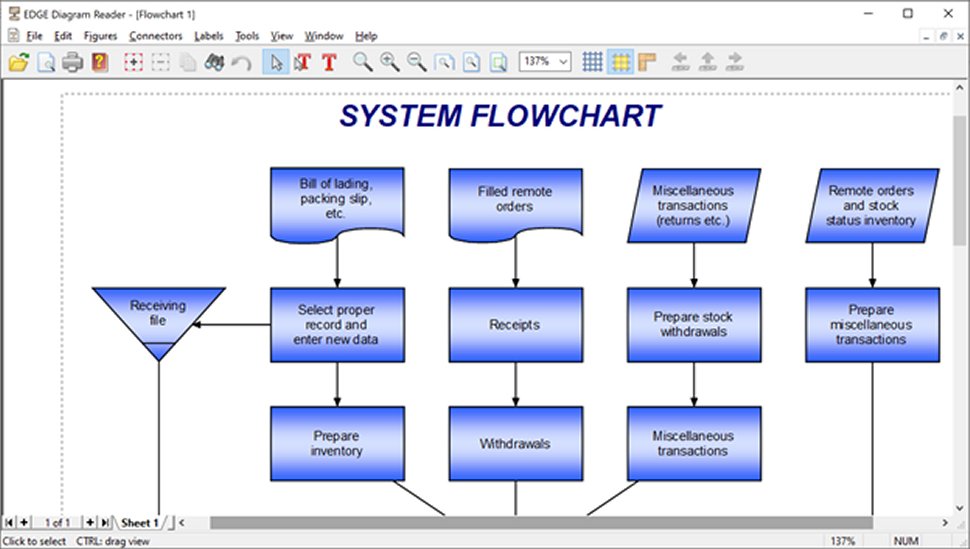Toggle the blue grid display button
The width and height of the screenshot is (970, 549).
(x=593, y=62)
